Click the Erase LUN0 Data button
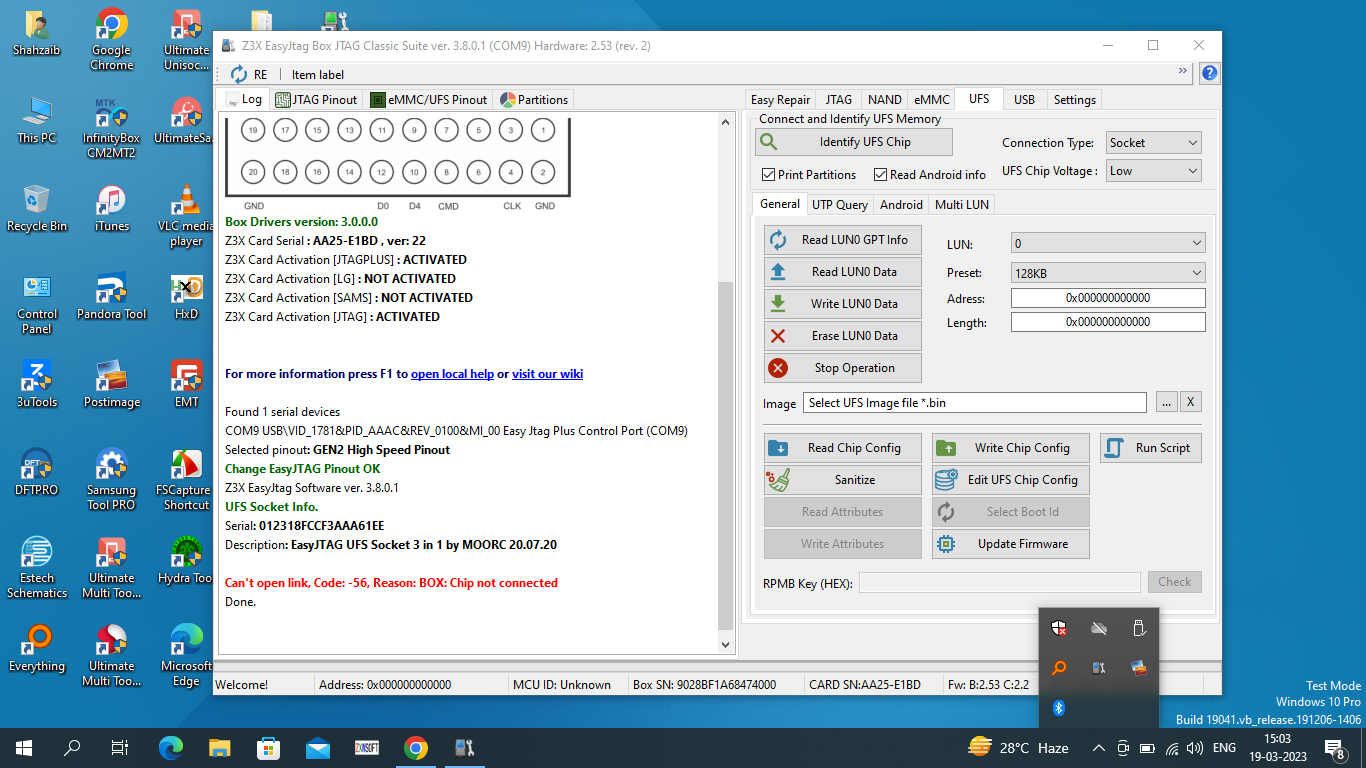This screenshot has height=768, width=1366. click(842, 336)
